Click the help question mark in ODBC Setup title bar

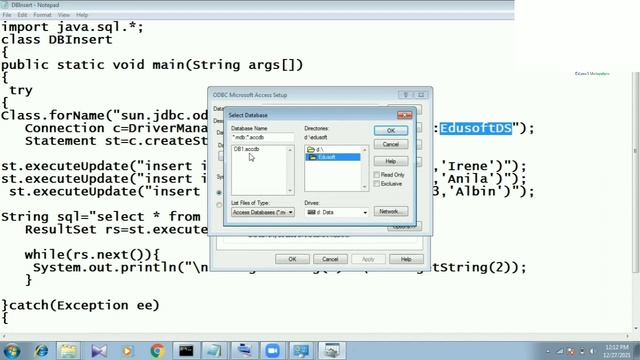tap(406, 95)
